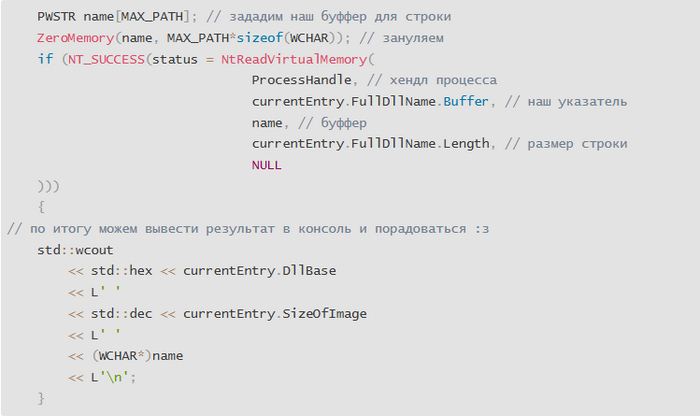Click the std::dec manipulator
Screen dimensions: 700x416
click(121, 314)
